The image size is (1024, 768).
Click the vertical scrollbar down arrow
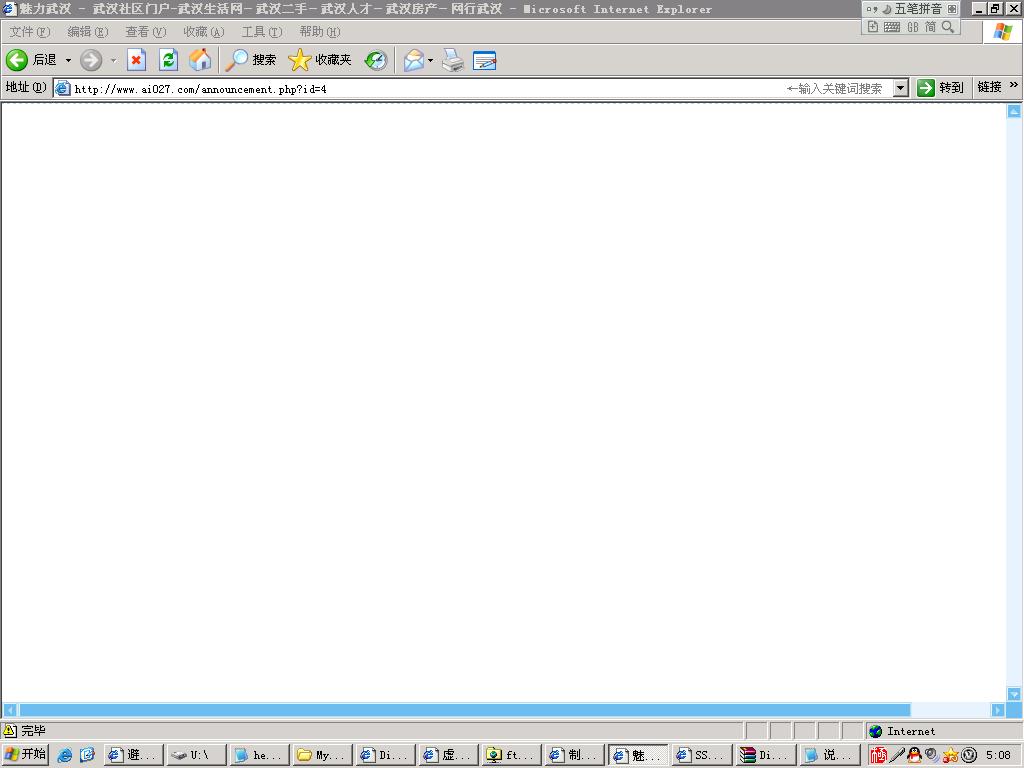(x=1014, y=694)
